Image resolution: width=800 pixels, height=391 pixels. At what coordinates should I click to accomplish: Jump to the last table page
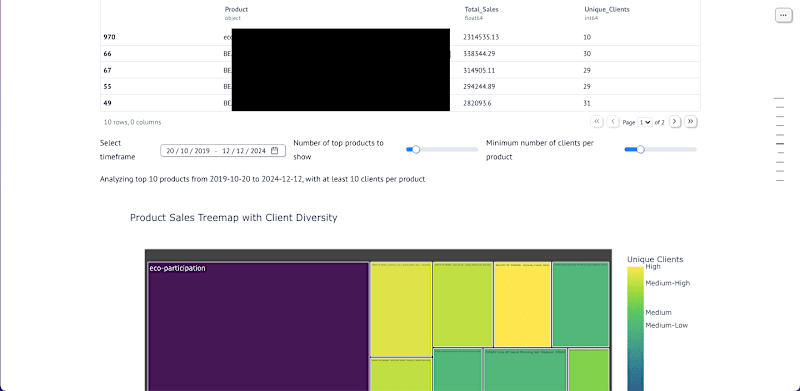(691, 121)
